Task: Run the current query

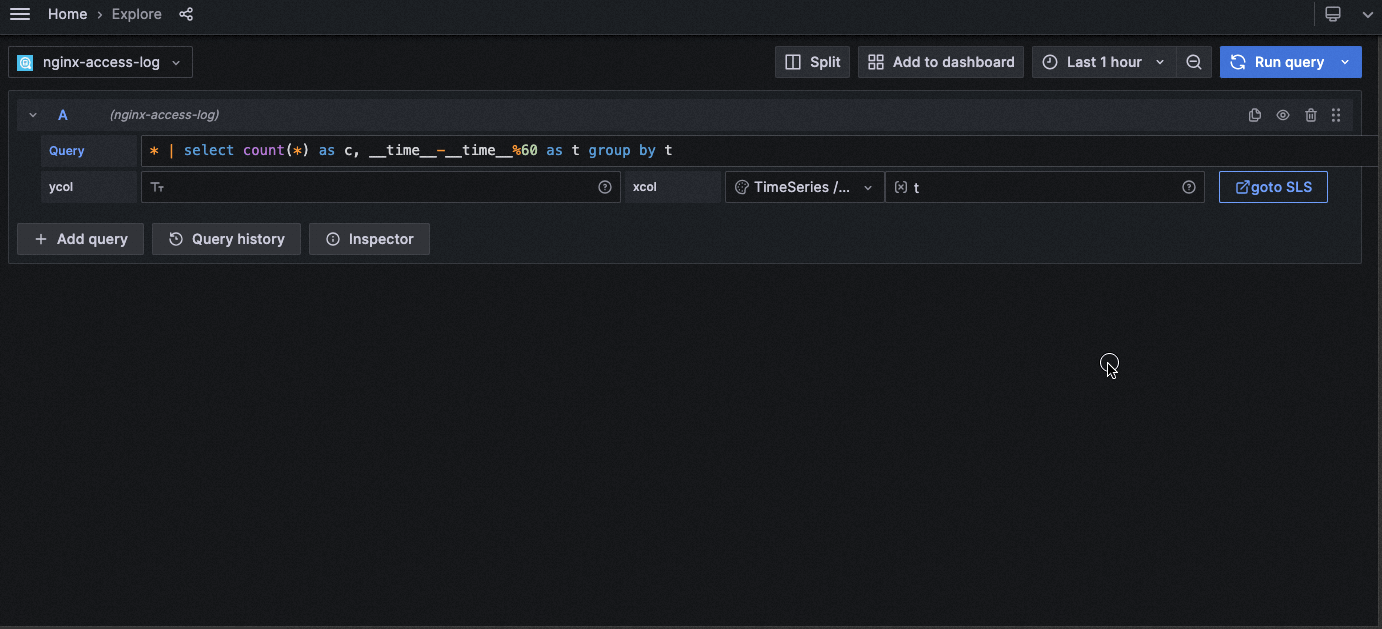Action: pyautogui.click(x=1281, y=61)
